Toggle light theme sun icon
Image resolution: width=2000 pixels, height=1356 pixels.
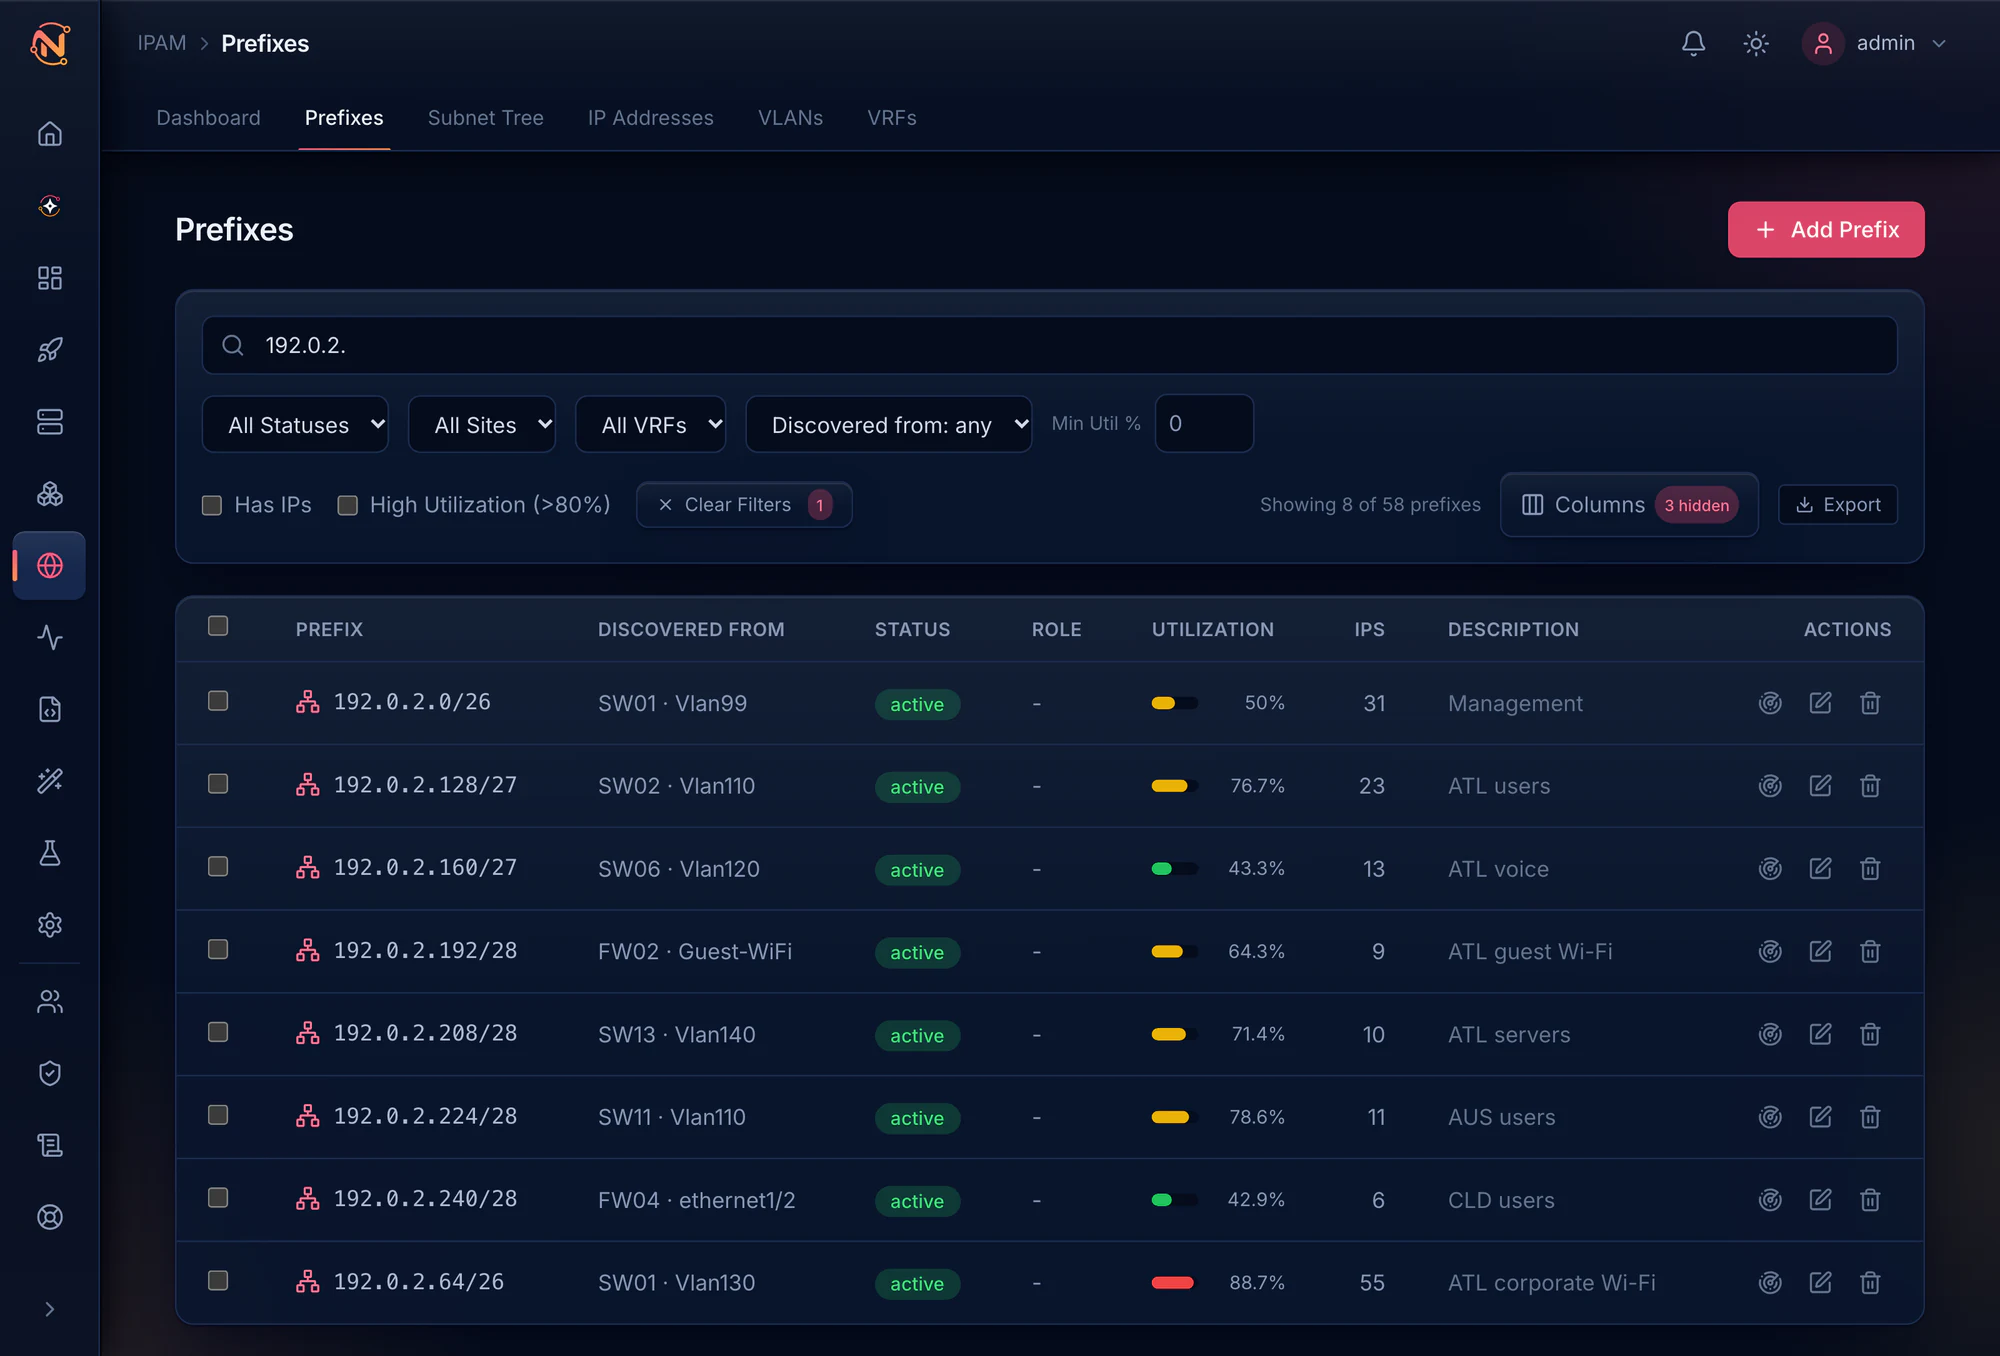[1756, 43]
